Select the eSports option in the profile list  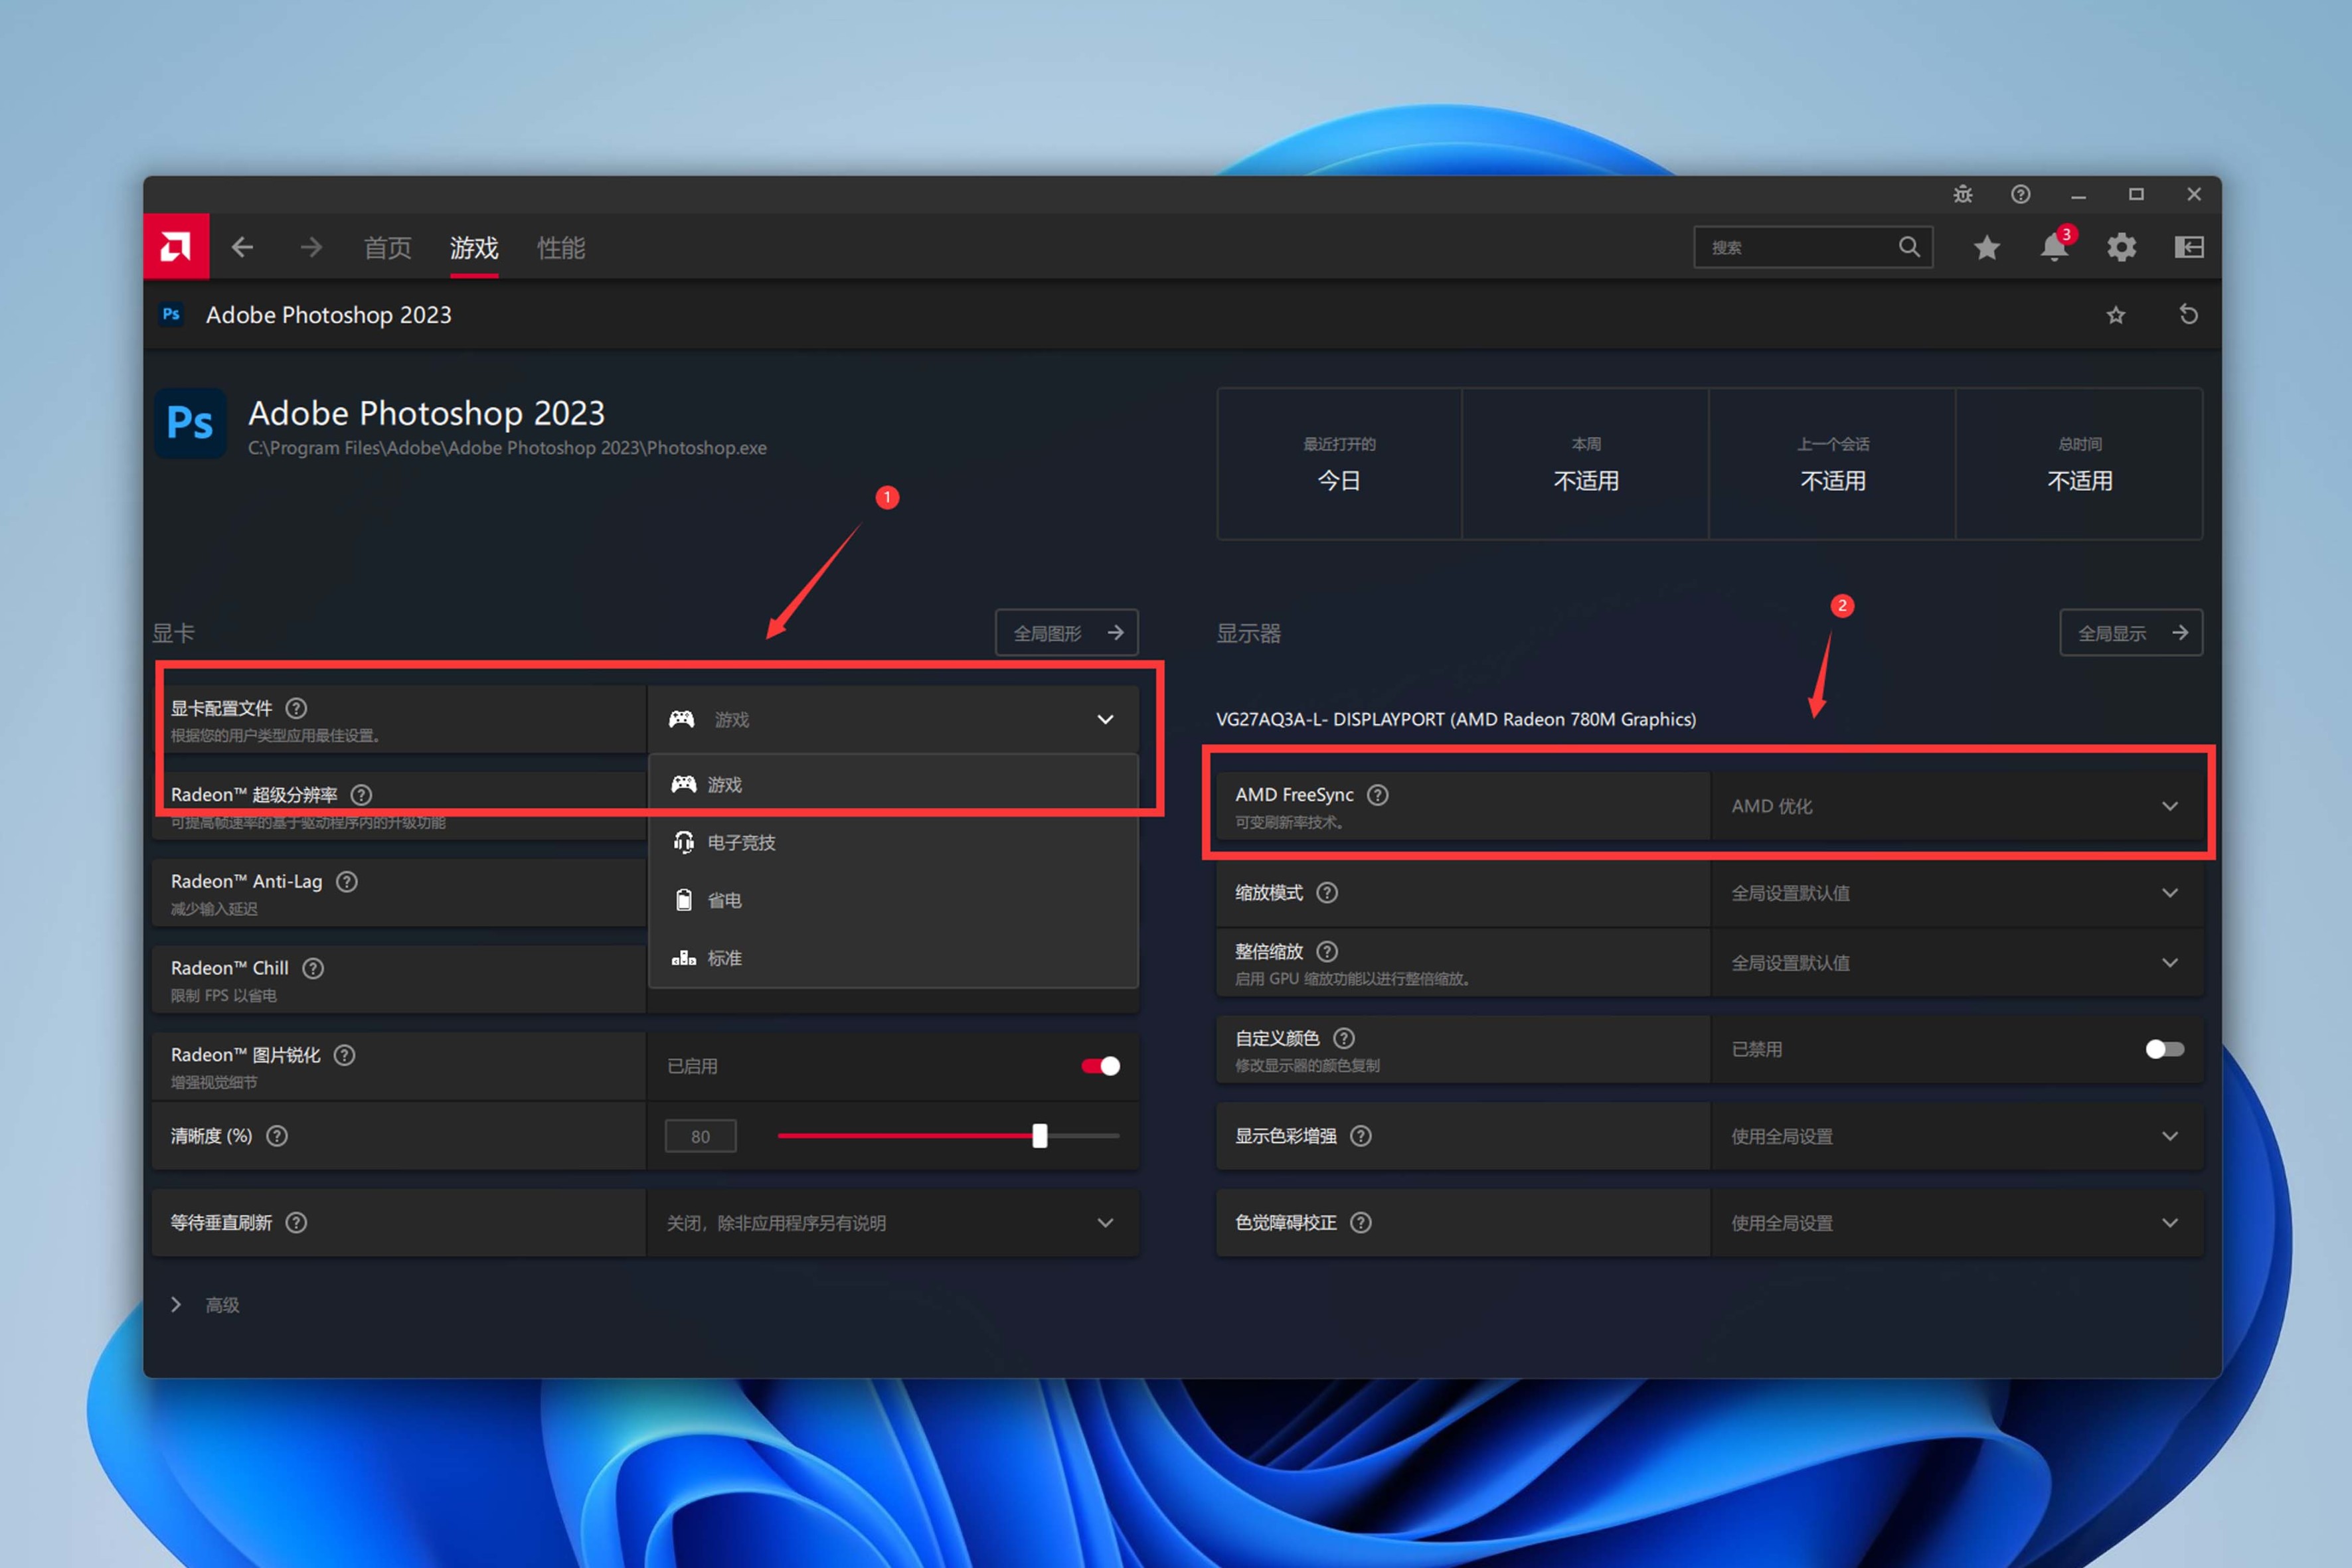[x=741, y=843]
